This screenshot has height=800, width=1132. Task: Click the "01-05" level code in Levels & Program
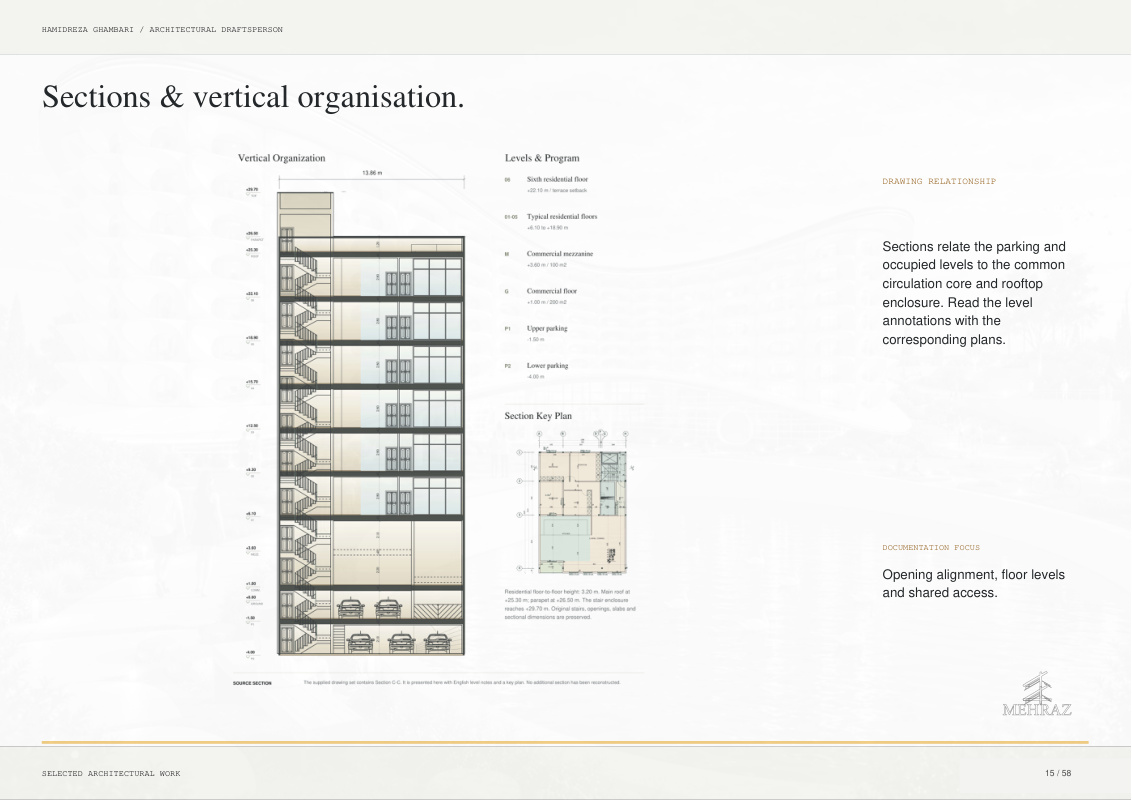(x=511, y=217)
